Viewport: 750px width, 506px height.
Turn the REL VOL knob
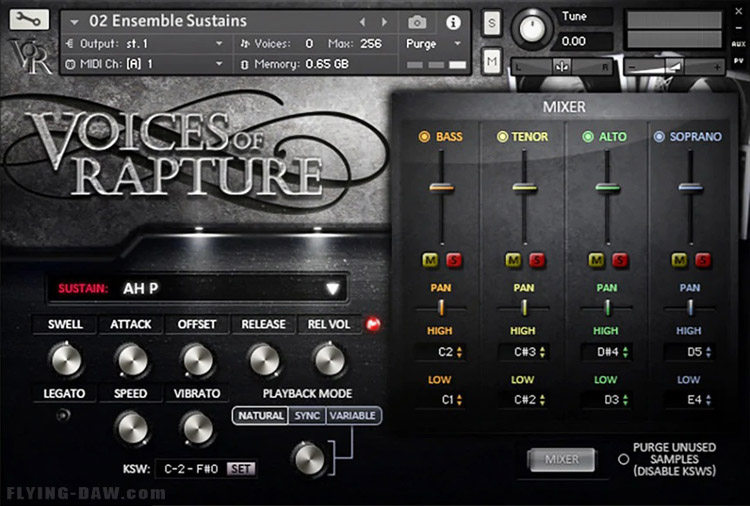329,360
